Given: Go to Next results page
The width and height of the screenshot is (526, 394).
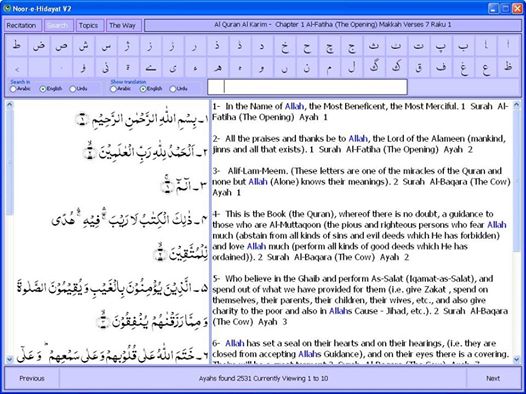Looking at the screenshot, I should 493,378.
